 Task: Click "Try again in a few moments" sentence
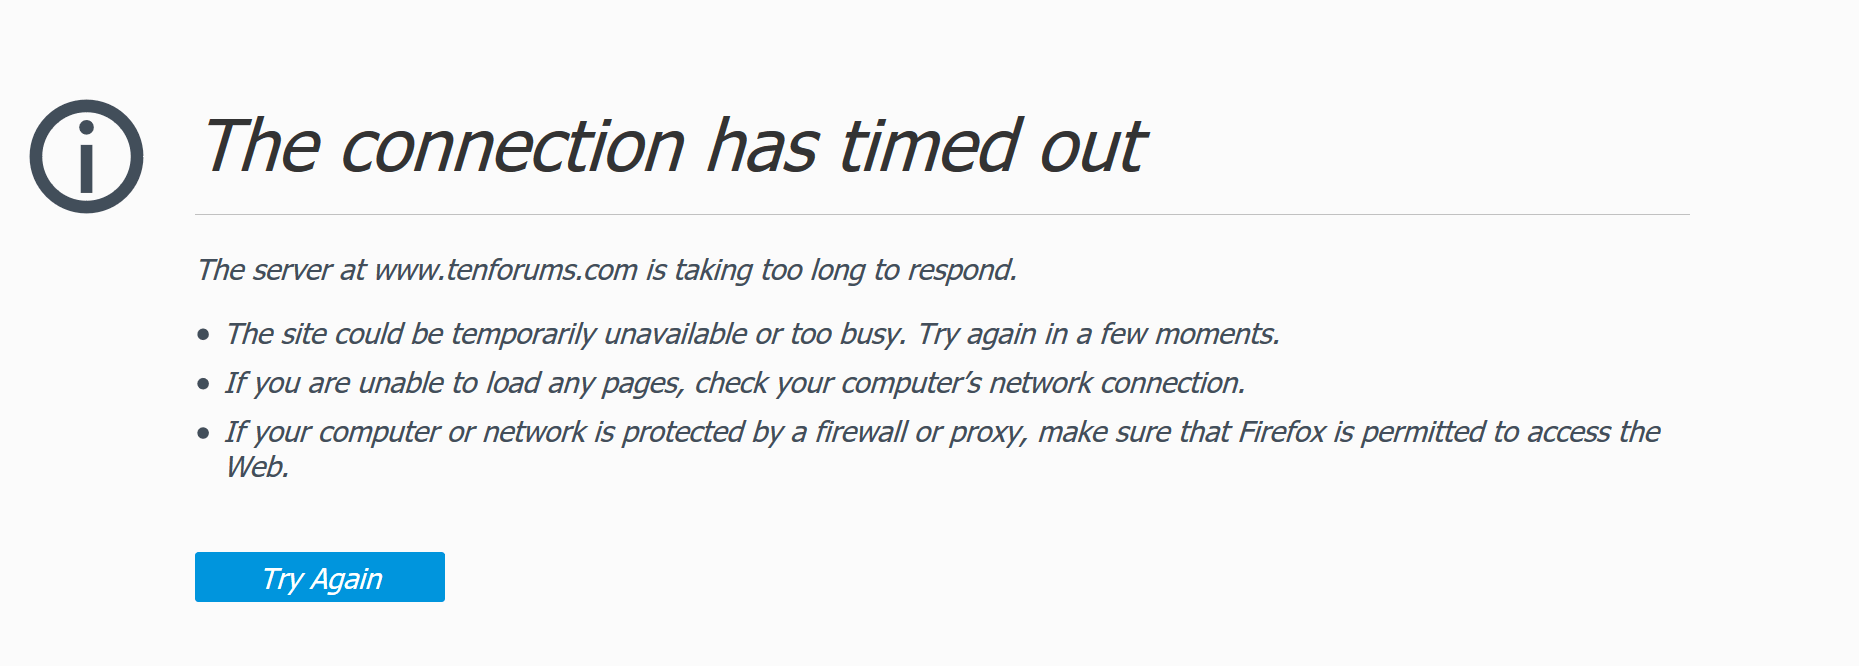point(1098,334)
